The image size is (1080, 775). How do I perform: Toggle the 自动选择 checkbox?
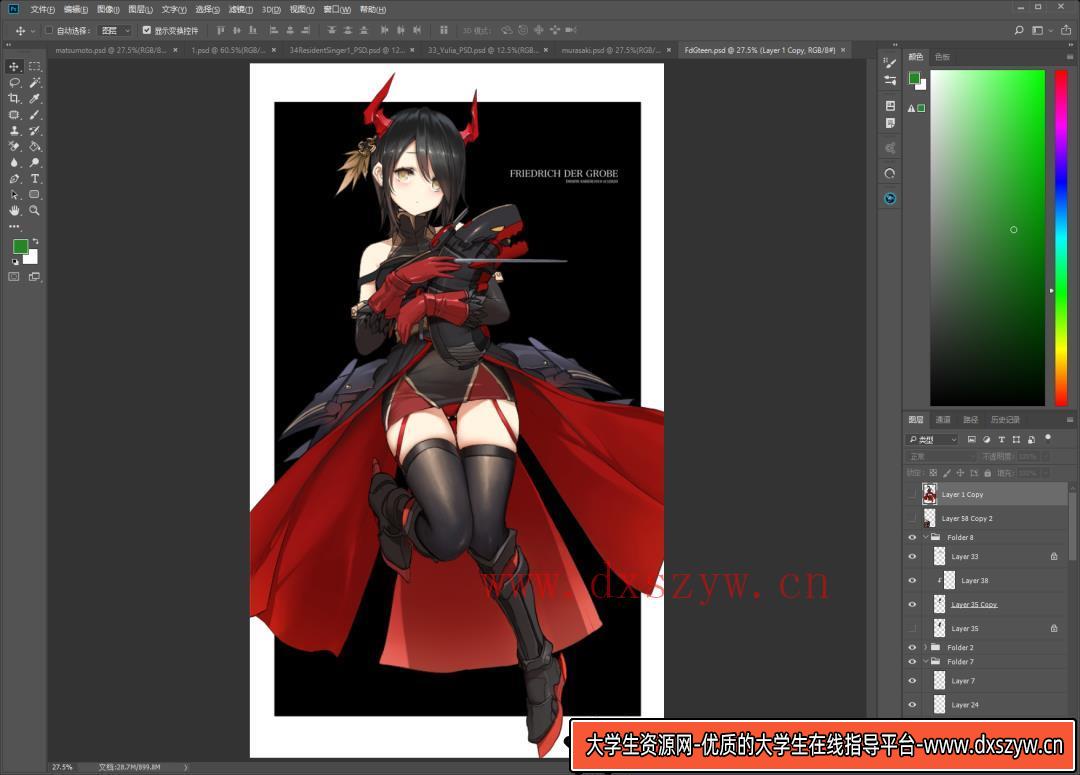coord(49,30)
